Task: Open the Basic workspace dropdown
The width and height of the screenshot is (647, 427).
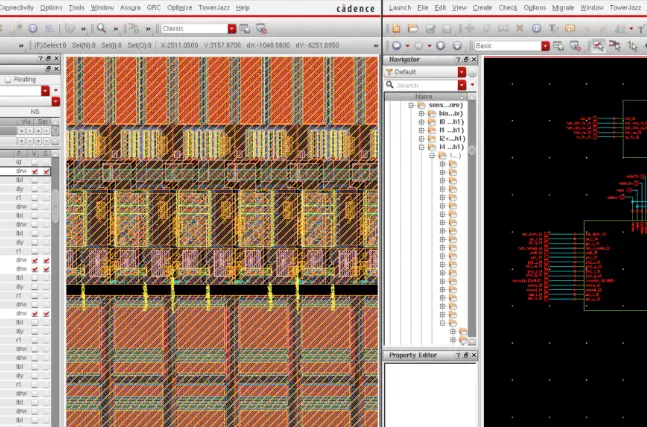Action: (545, 46)
